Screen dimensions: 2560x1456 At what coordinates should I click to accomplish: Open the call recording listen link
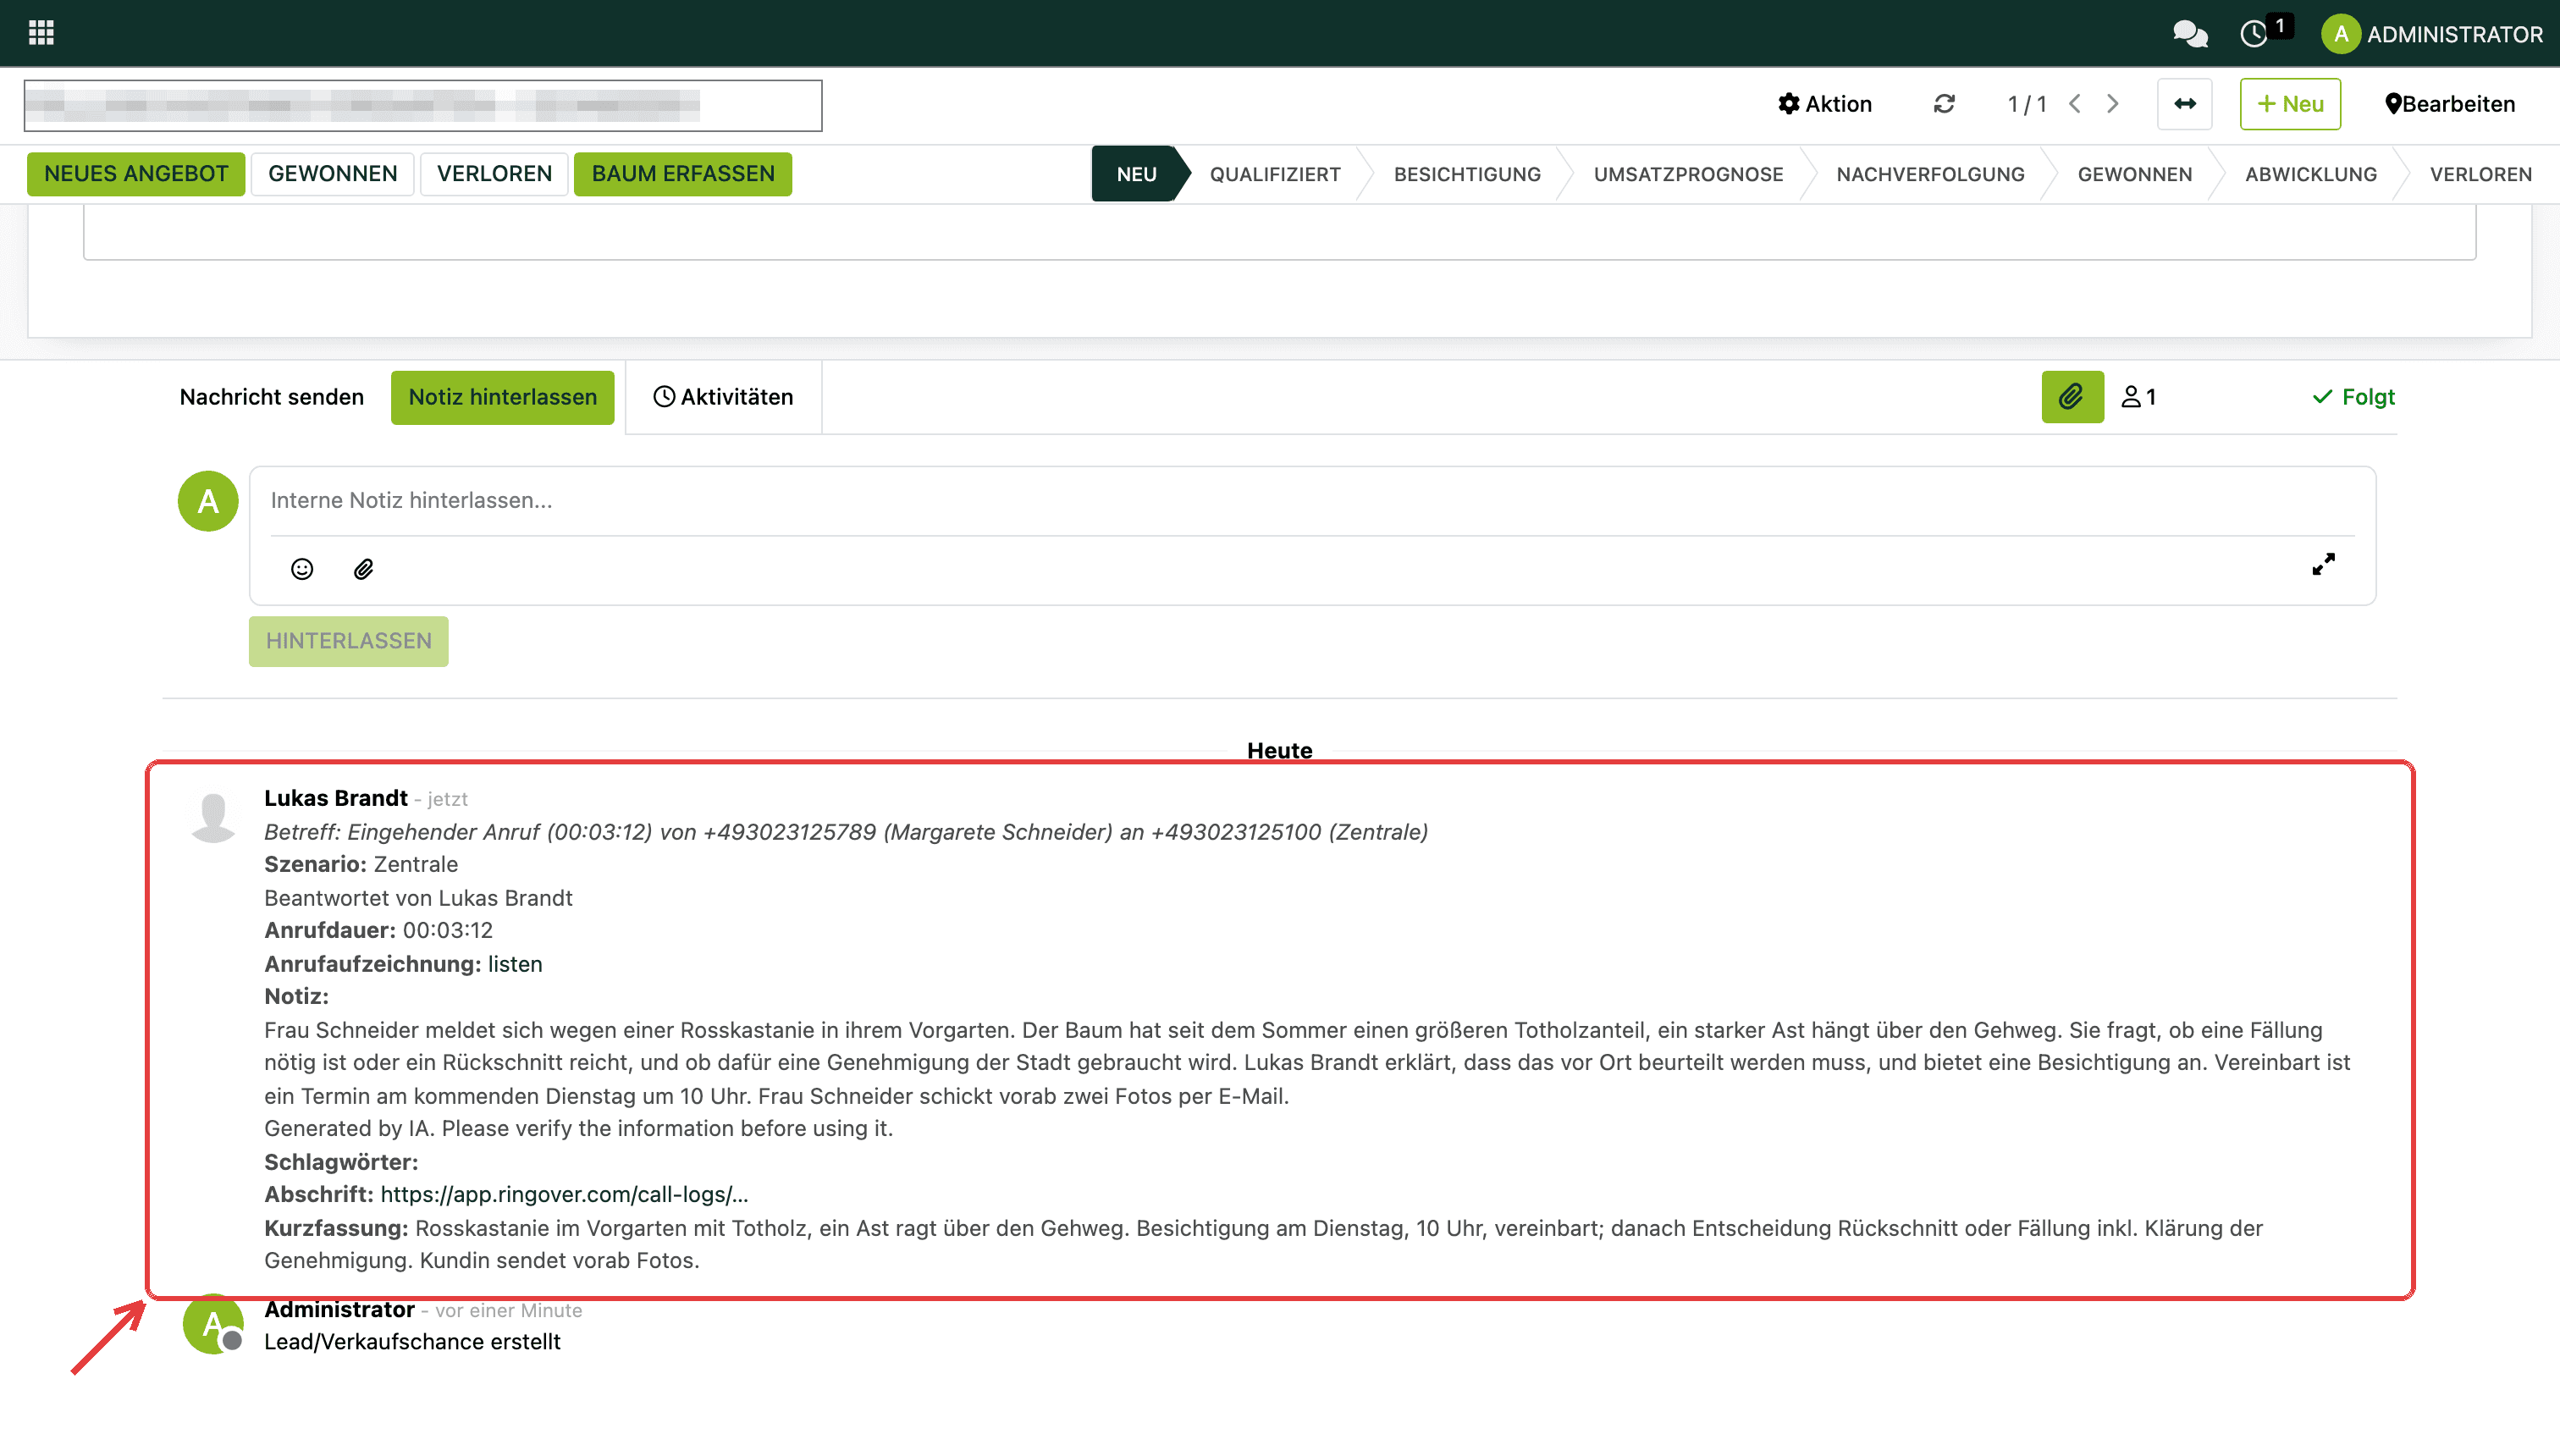tap(515, 964)
